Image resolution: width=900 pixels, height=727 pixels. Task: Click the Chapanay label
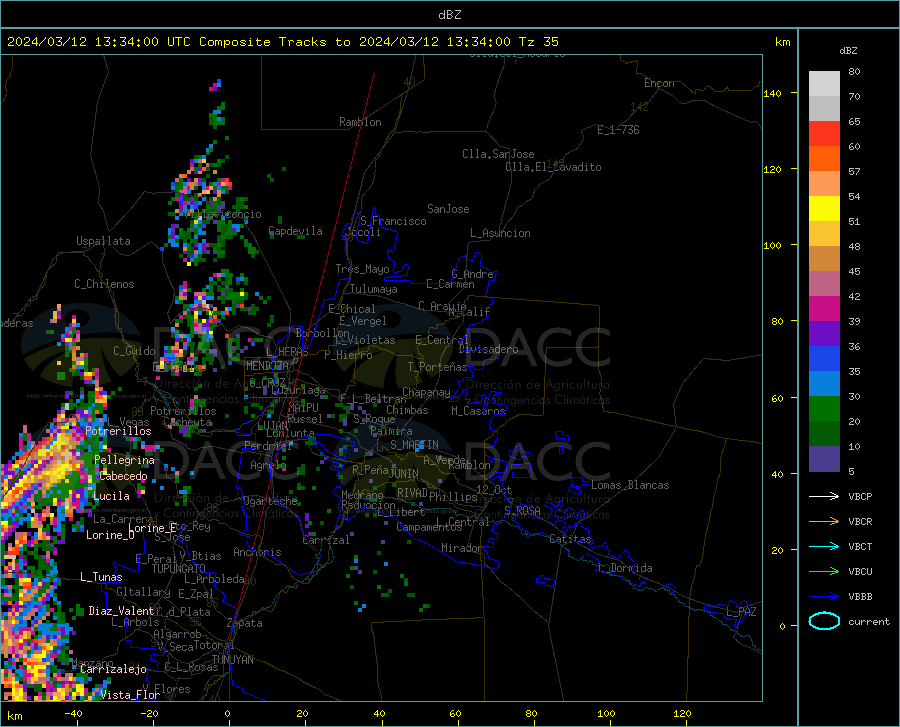(x=426, y=392)
